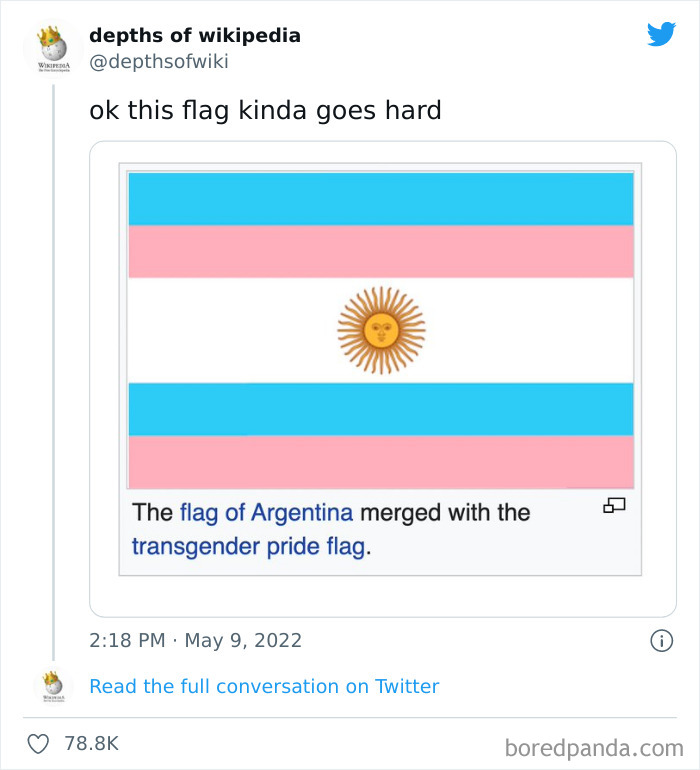Read the full conversation on Twitter
Image resolution: width=700 pixels, height=770 pixels.
click(x=264, y=687)
